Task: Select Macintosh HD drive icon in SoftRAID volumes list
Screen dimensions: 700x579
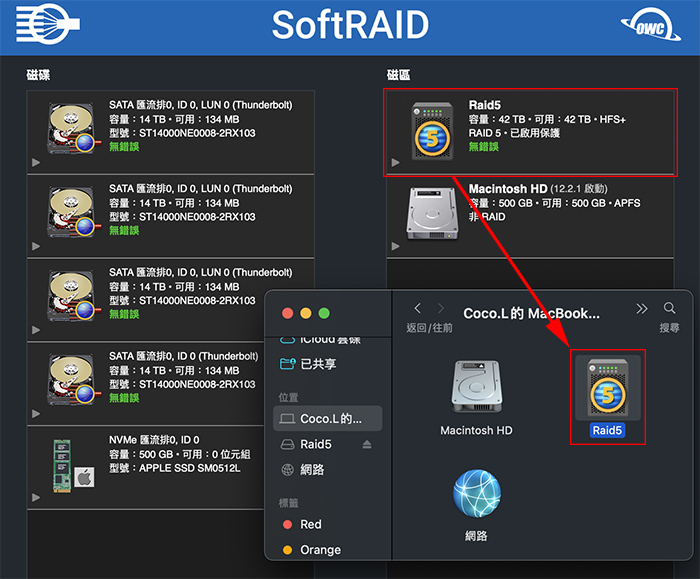Action: click(432, 213)
